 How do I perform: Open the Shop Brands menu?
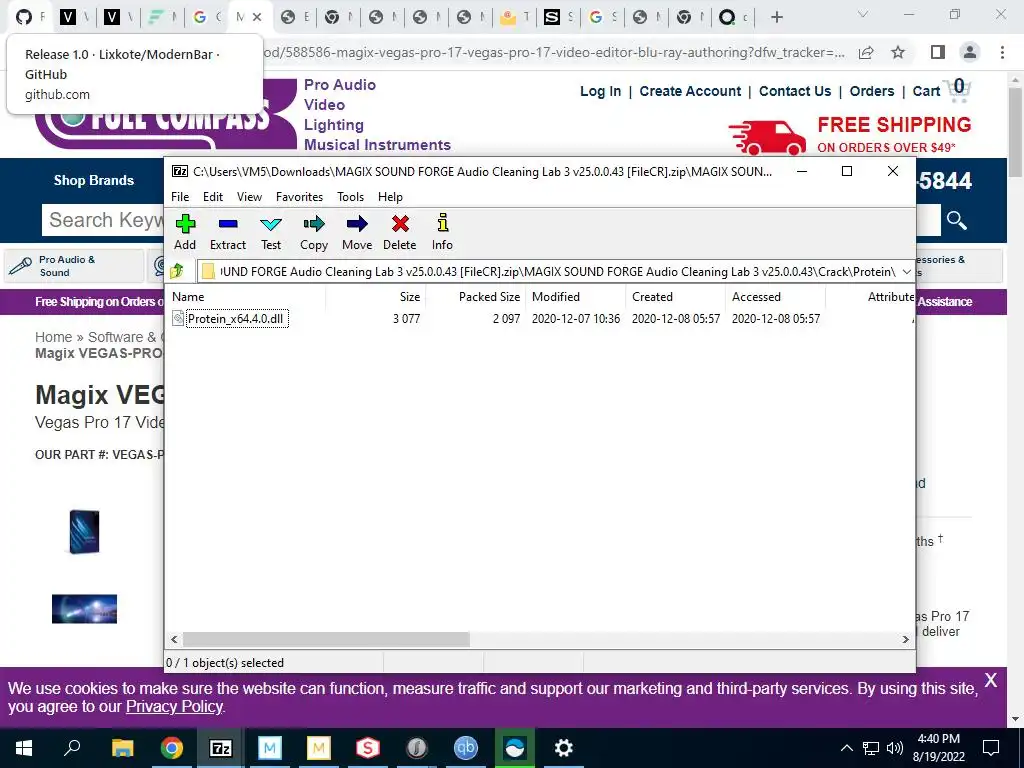[x=93, y=181]
